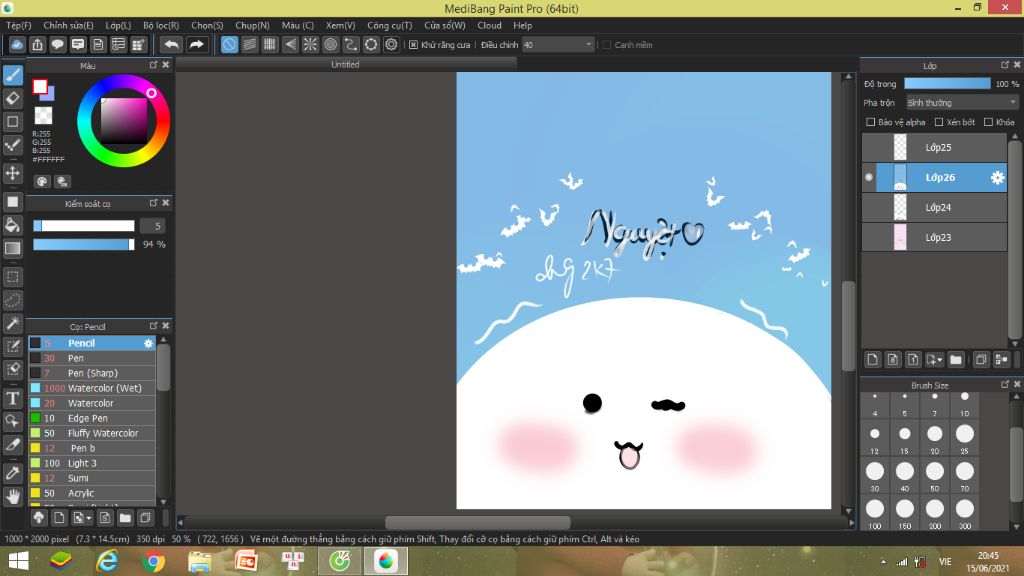Click the Redo arrow in toolbar
This screenshot has width=1024, height=576.
coord(197,44)
